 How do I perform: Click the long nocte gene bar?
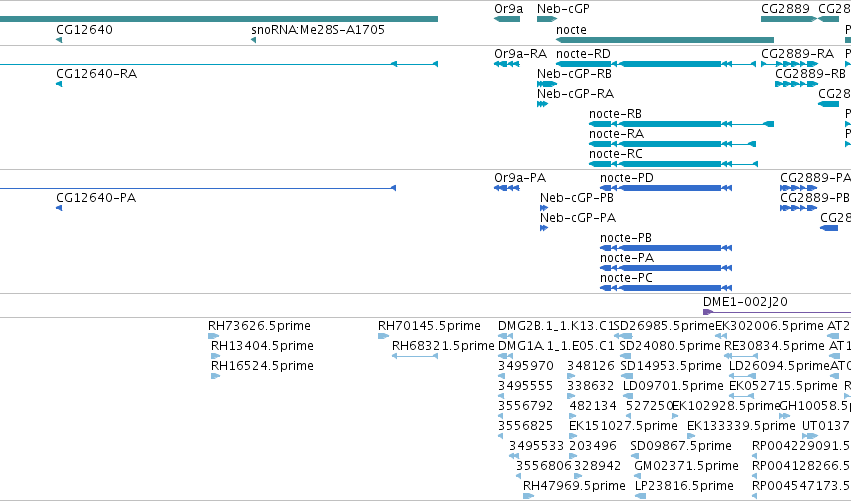point(665,40)
